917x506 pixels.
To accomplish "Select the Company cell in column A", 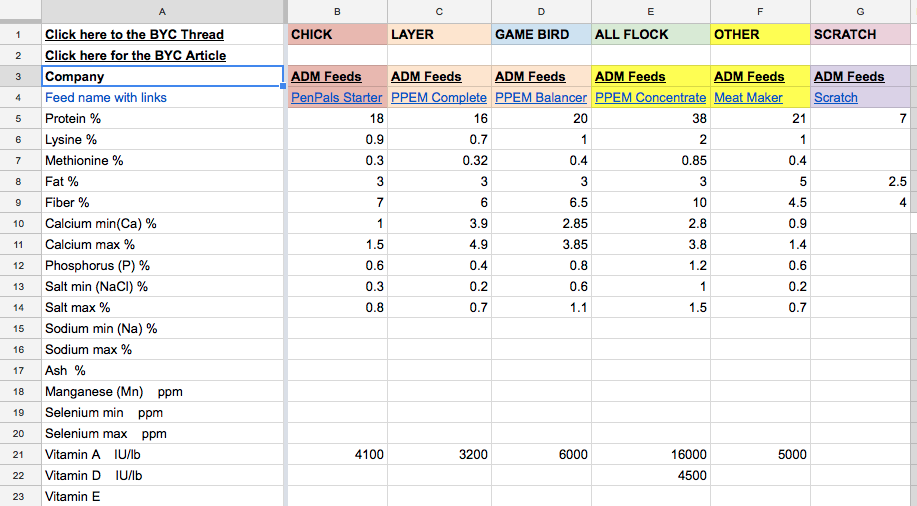I will tap(163, 76).
